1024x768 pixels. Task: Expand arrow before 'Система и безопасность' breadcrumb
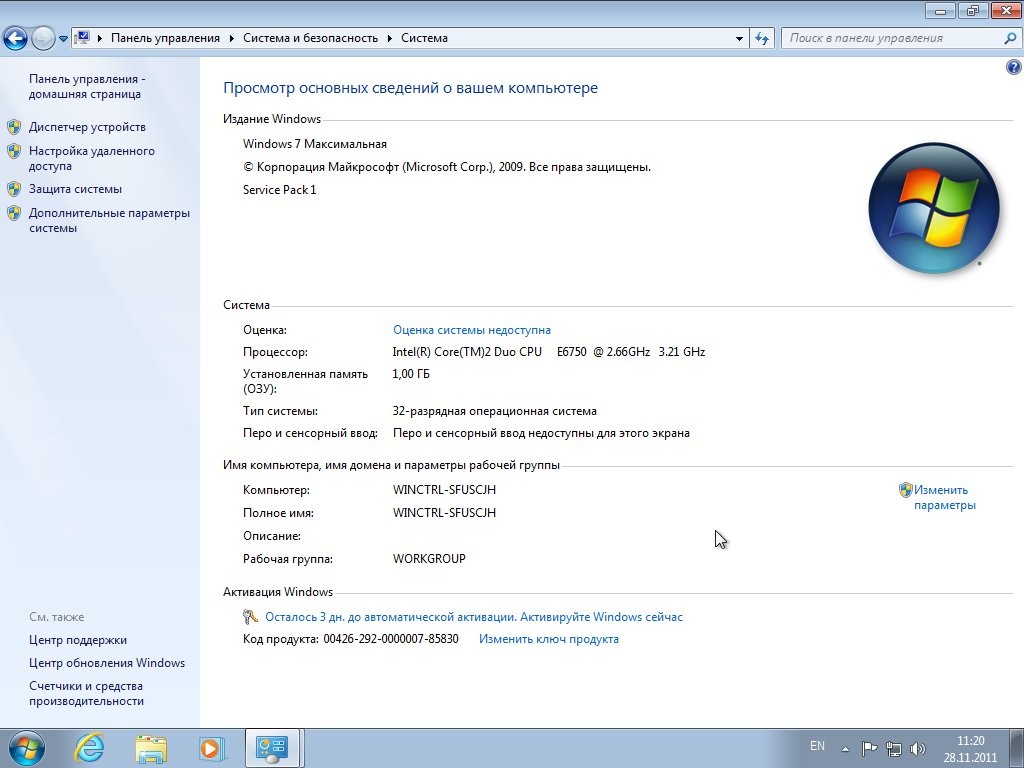(232, 38)
